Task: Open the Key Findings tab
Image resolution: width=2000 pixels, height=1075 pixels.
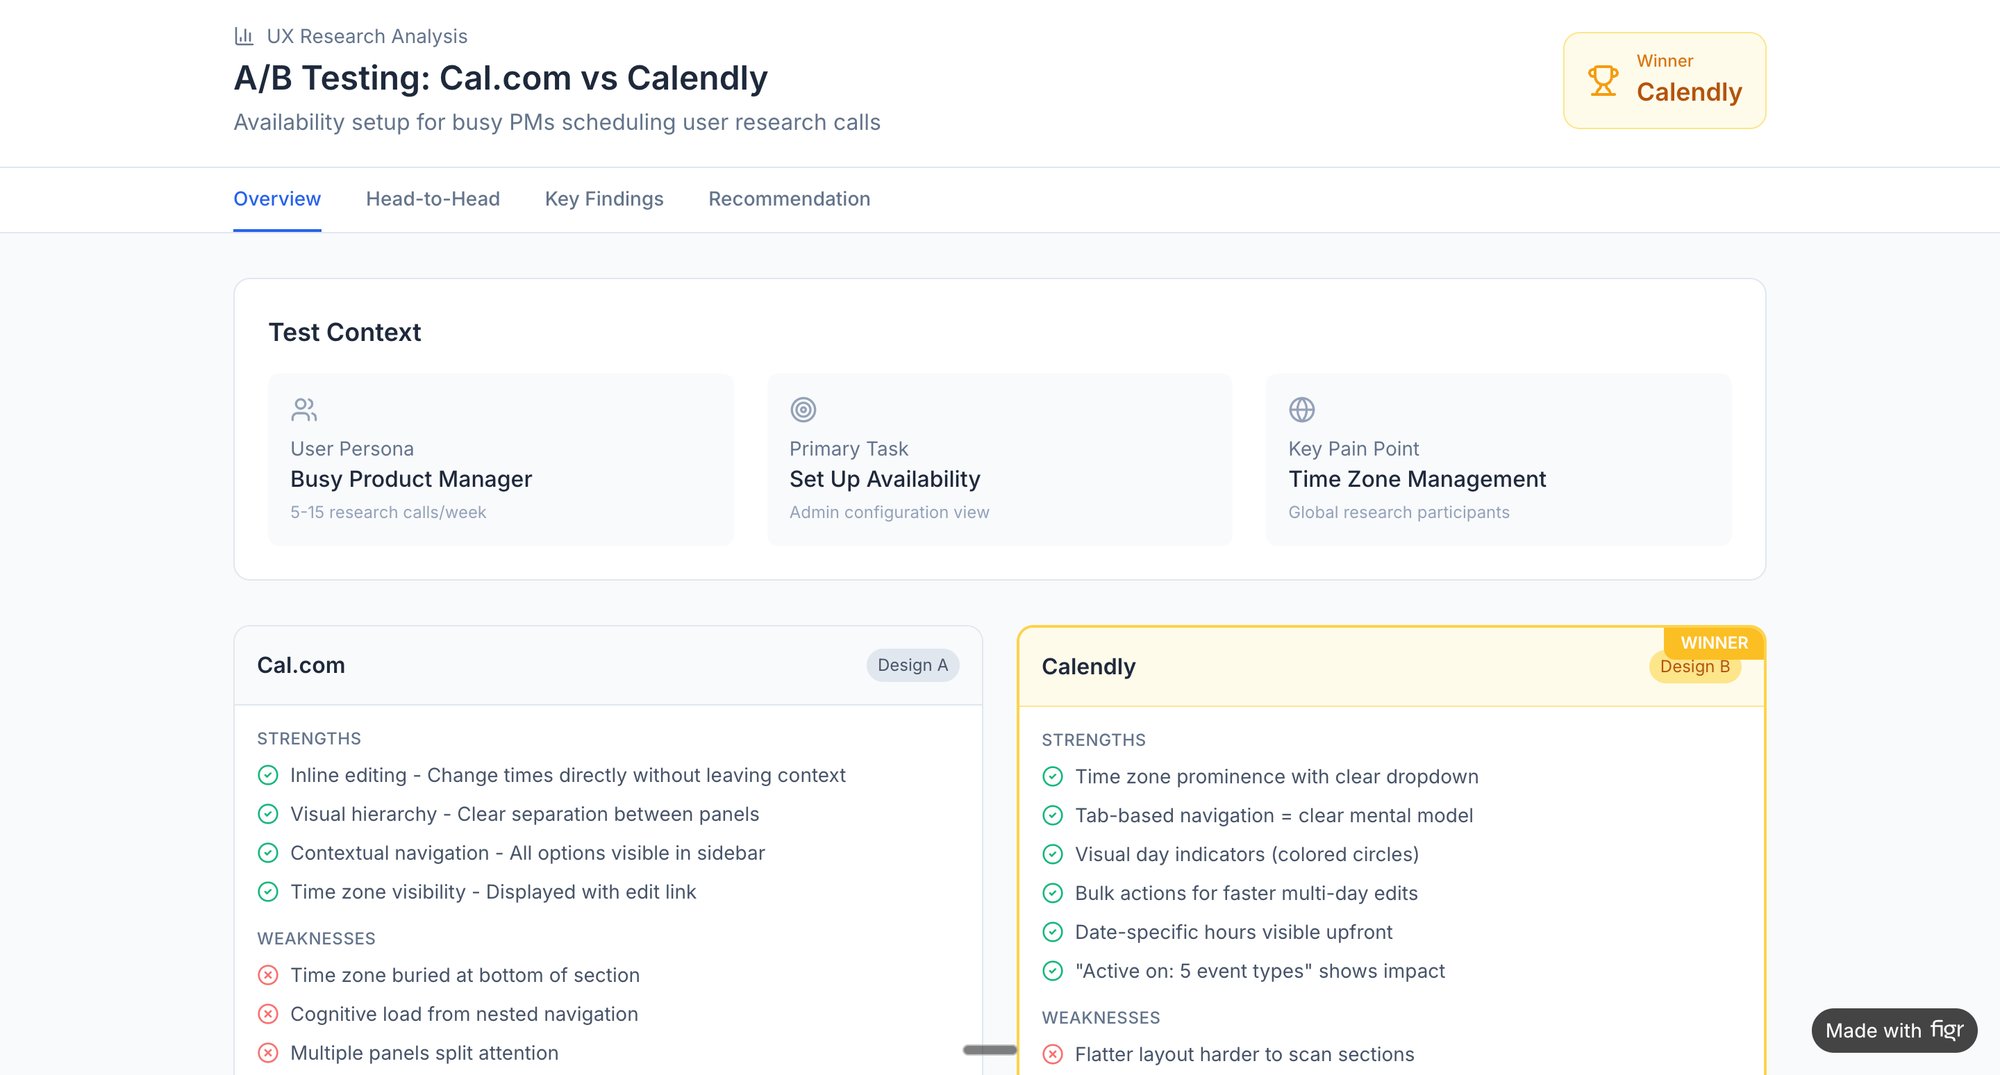Action: (603, 199)
